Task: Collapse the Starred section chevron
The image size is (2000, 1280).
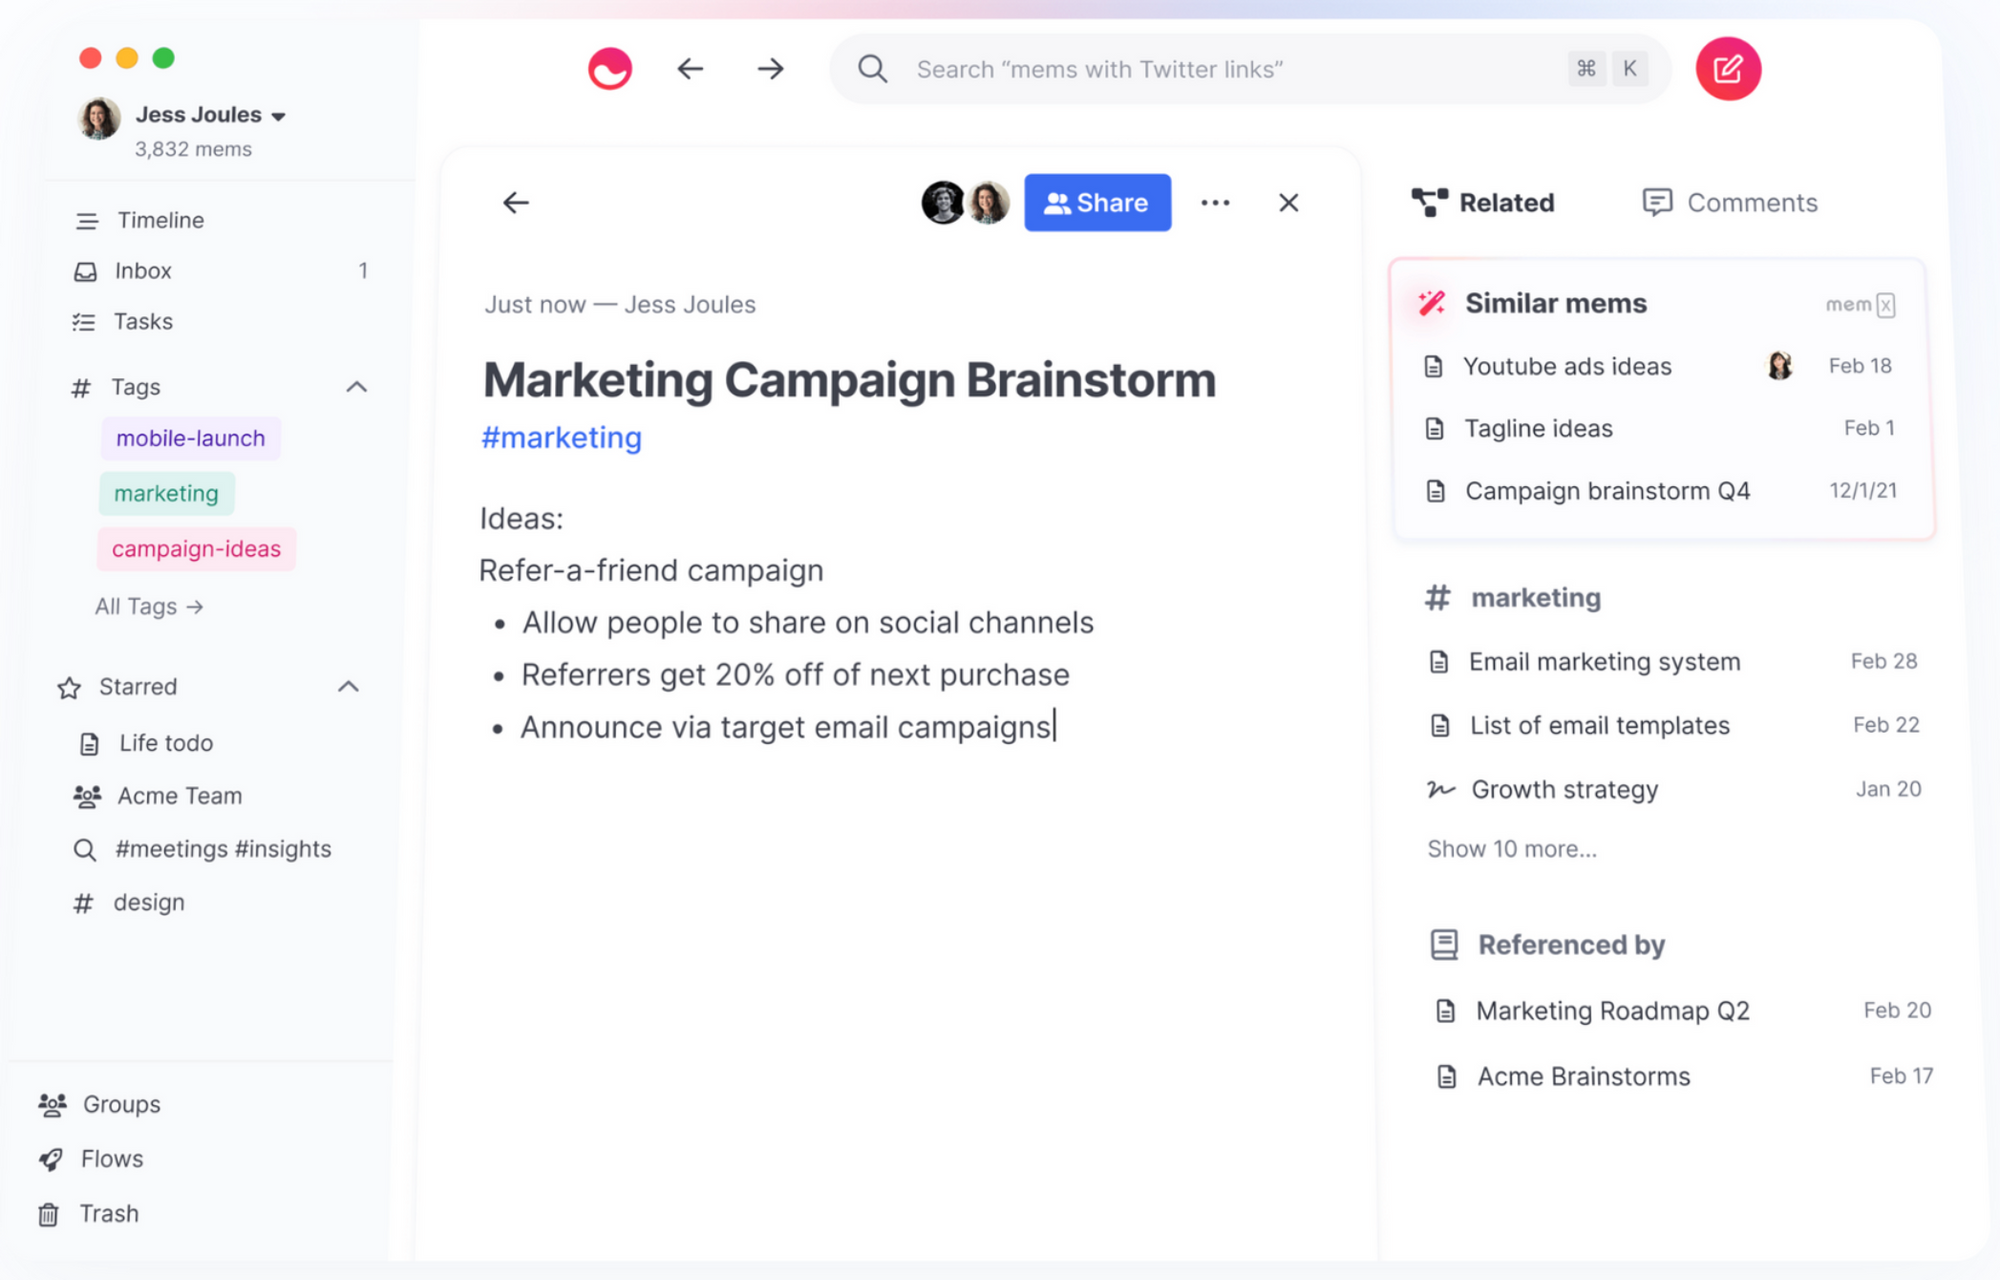Action: click(x=348, y=686)
